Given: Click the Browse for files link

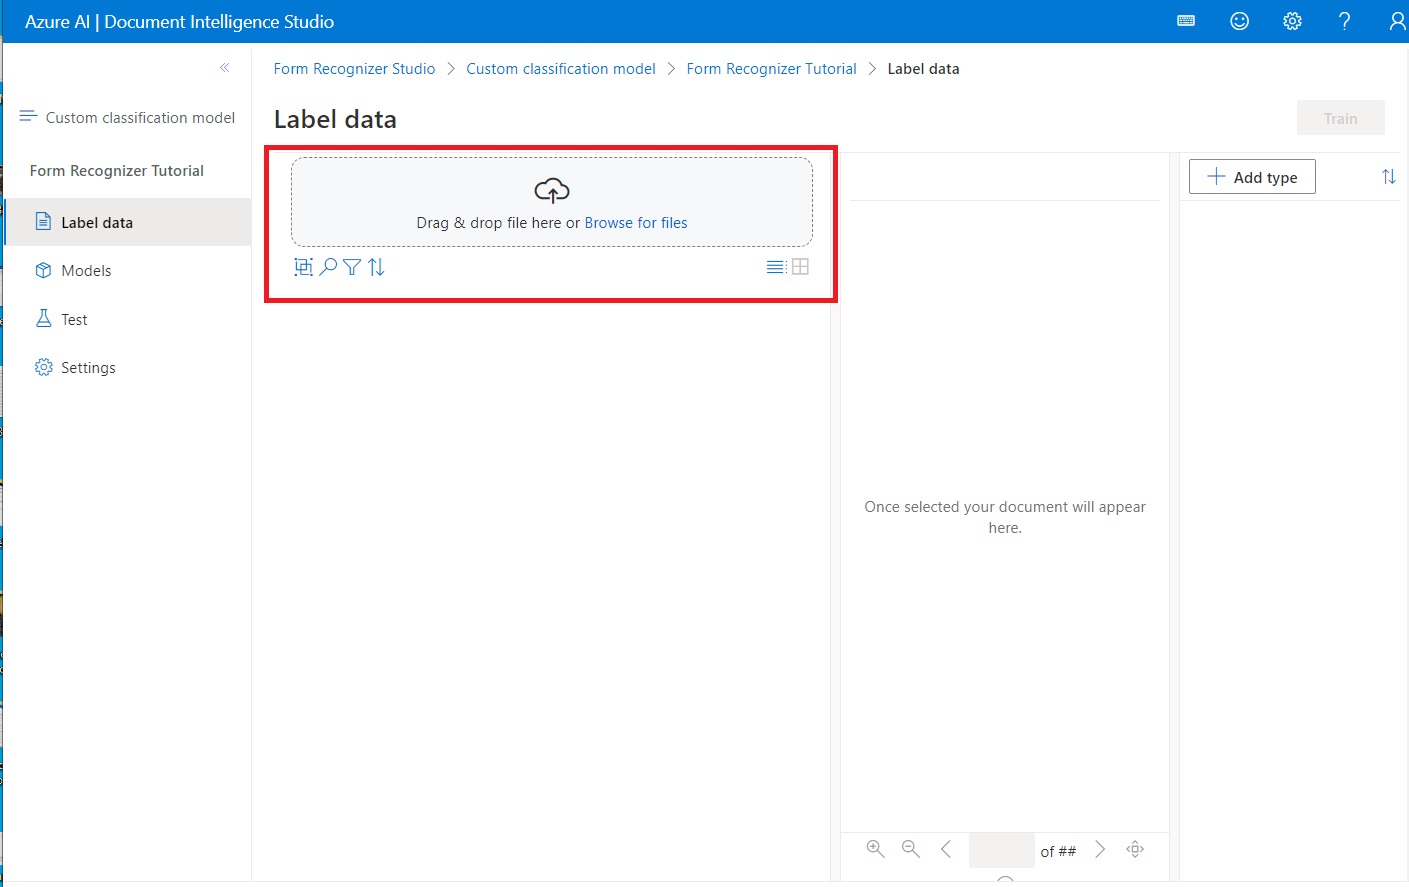Looking at the screenshot, I should coord(636,222).
